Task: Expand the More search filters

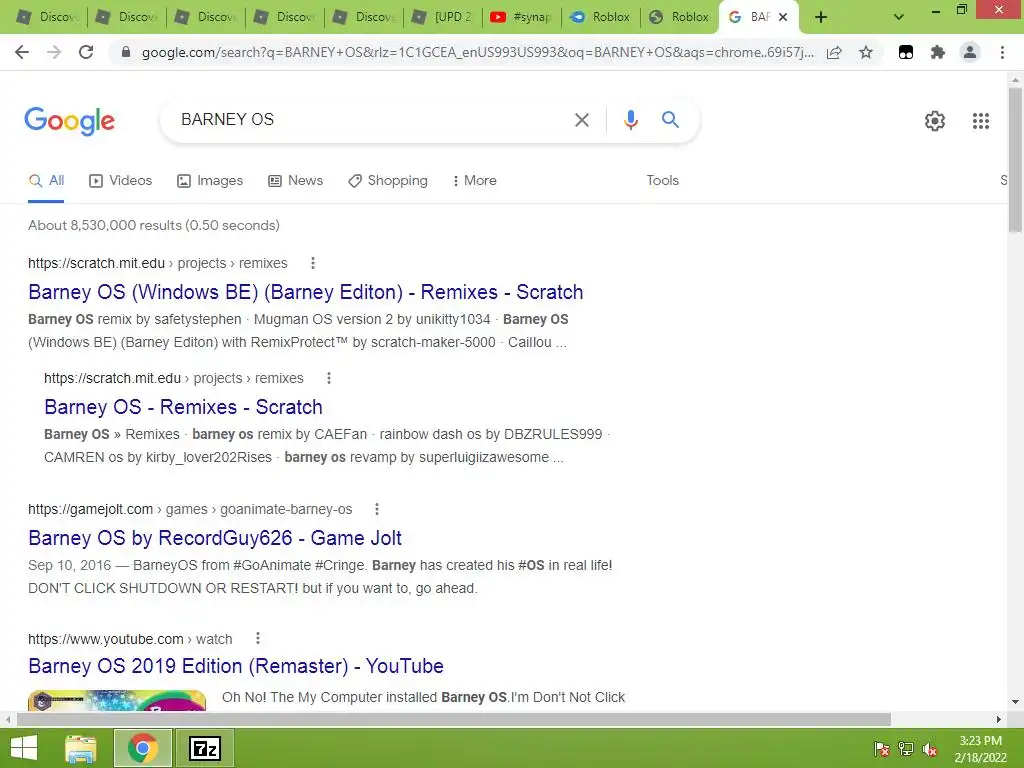Action: [475, 180]
